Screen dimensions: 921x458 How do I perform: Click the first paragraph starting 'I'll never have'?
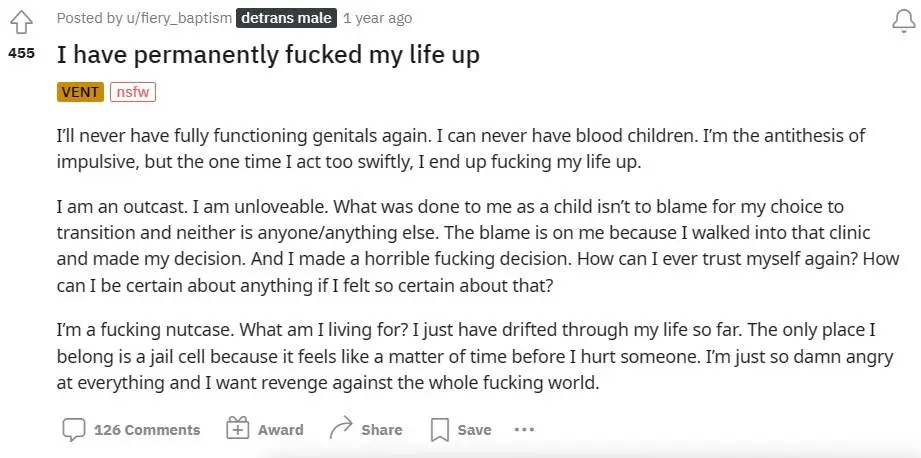click(x=460, y=148)
